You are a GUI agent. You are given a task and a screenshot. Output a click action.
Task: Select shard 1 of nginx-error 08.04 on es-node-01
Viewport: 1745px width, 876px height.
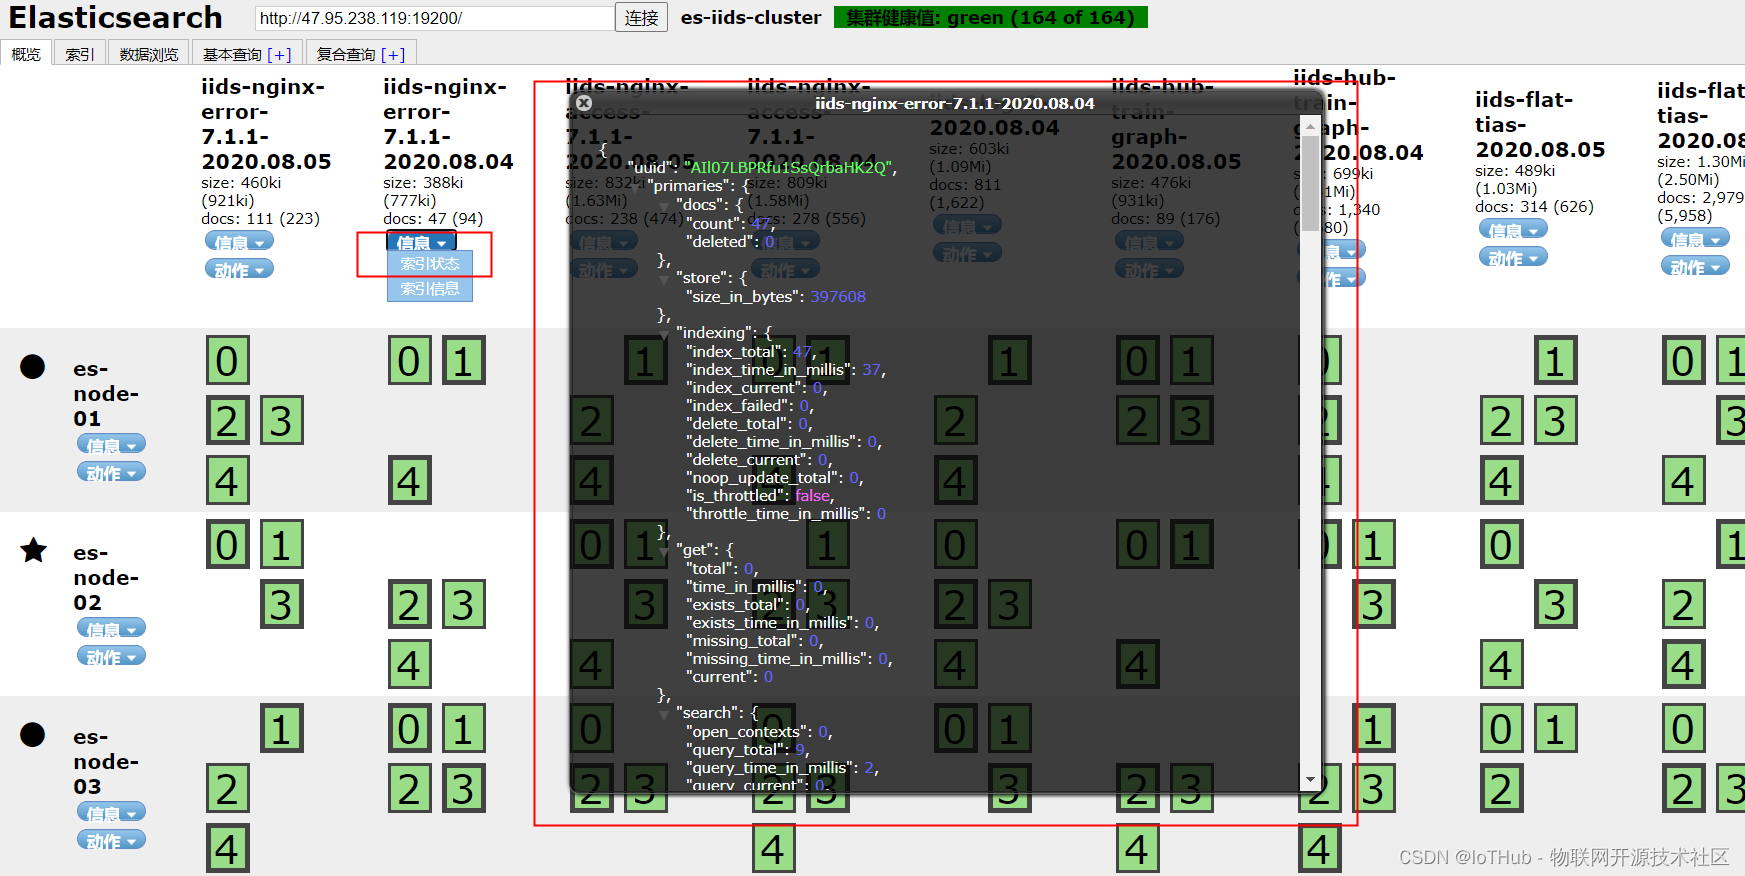pyautogui.click(x=463, y=361)
